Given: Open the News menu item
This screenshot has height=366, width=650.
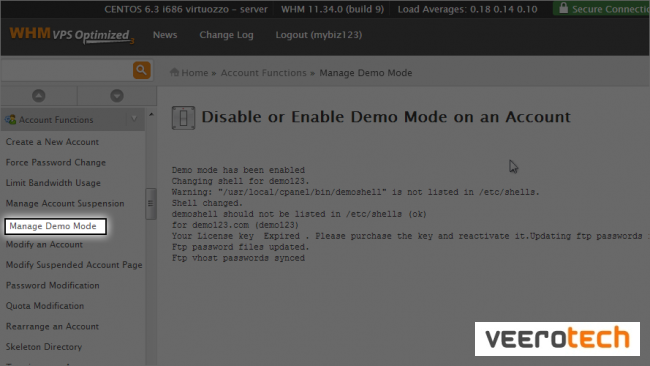Looking at the screenshot, I should pyautogui.click(x=165, y=35).
